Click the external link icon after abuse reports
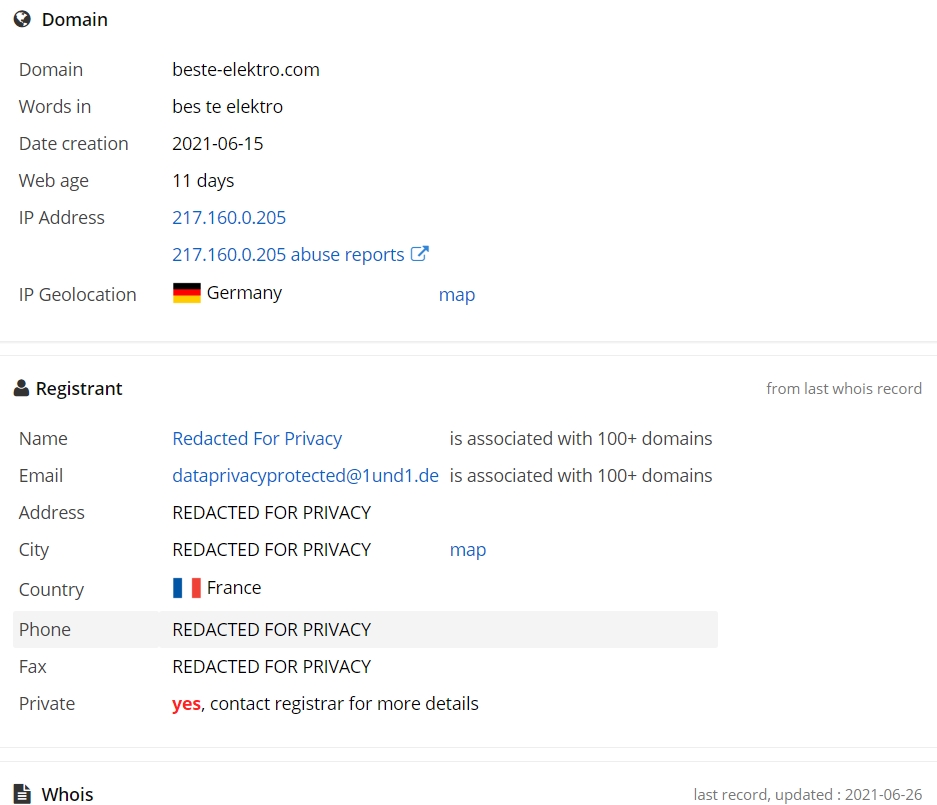The width and height of the screenshot is (937, 805). (x=419, y=254)
